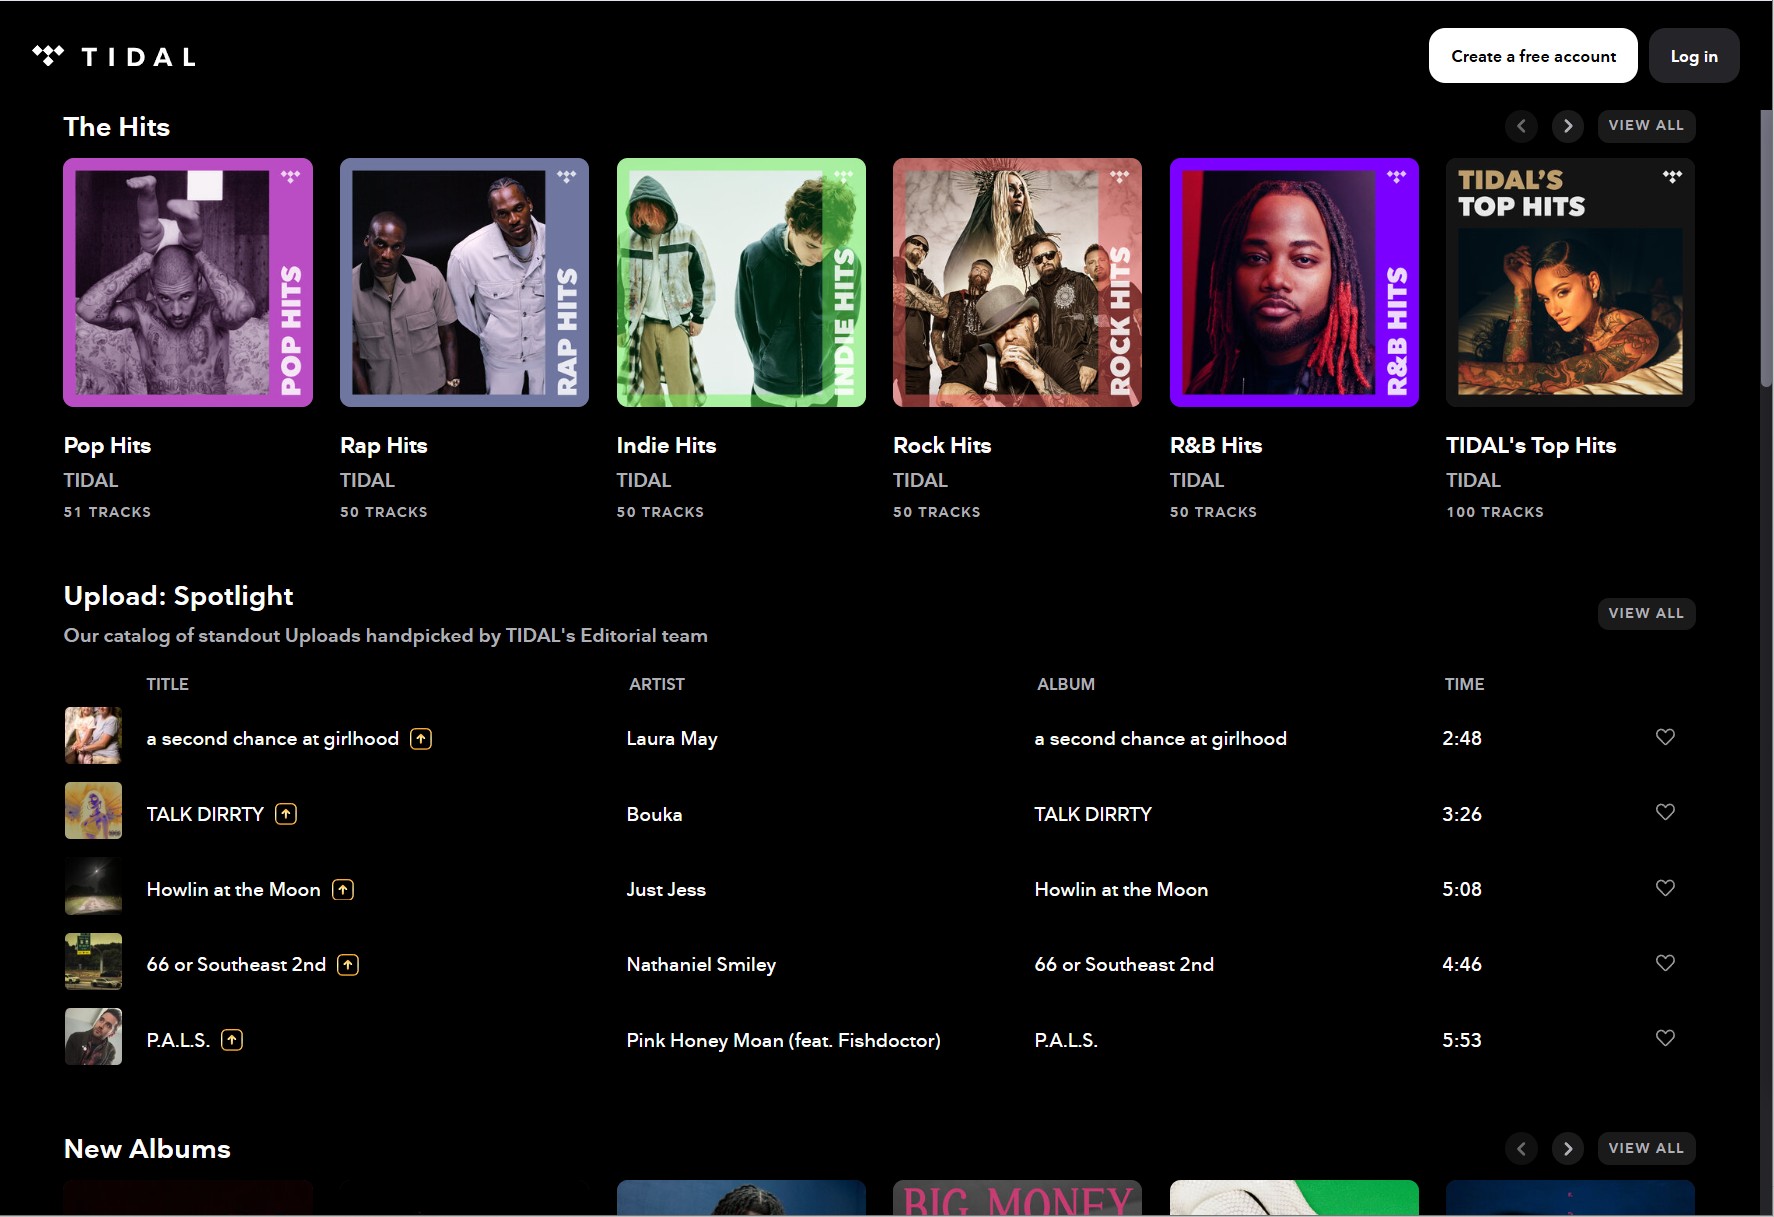
Task: Create a free account
Action: pyautogui.click(x=1533, y=56)
